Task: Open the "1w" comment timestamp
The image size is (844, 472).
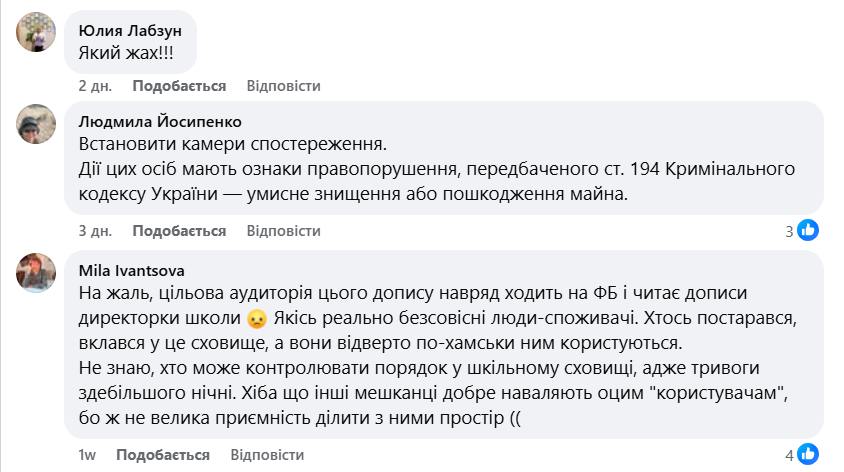Action: [88, 455]
